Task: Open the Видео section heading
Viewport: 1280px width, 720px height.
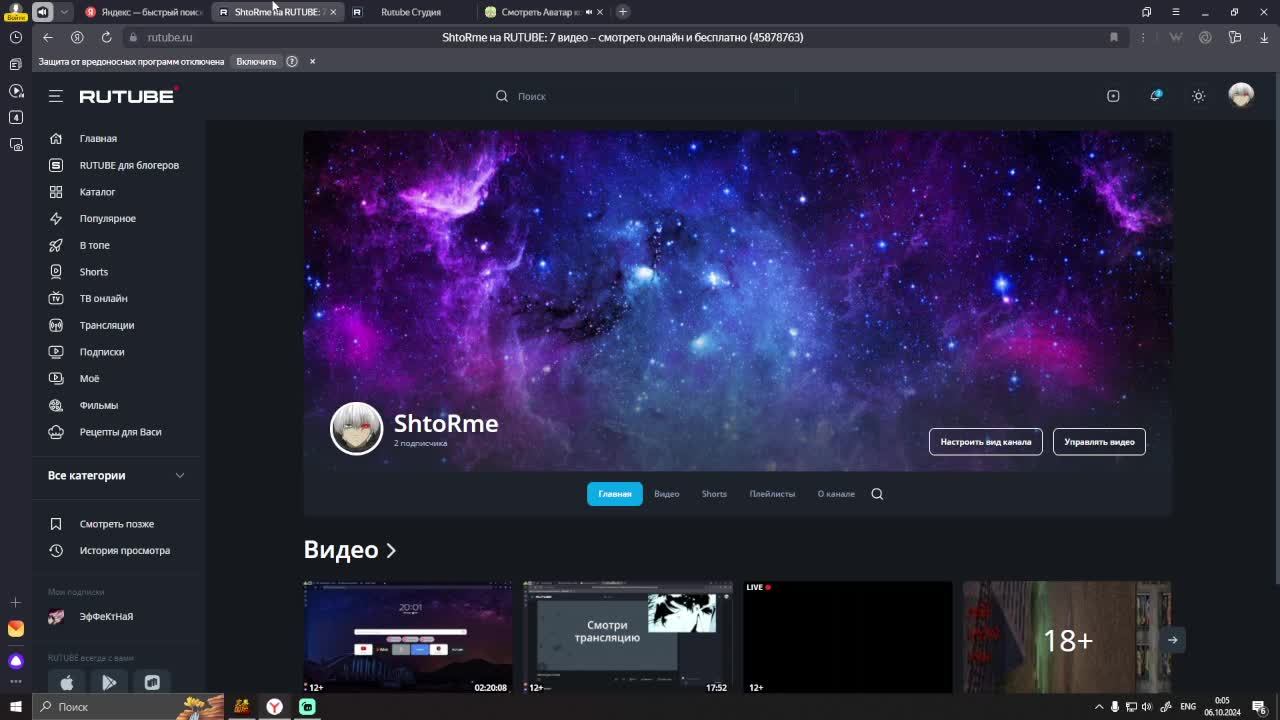Action: (350, 550)
